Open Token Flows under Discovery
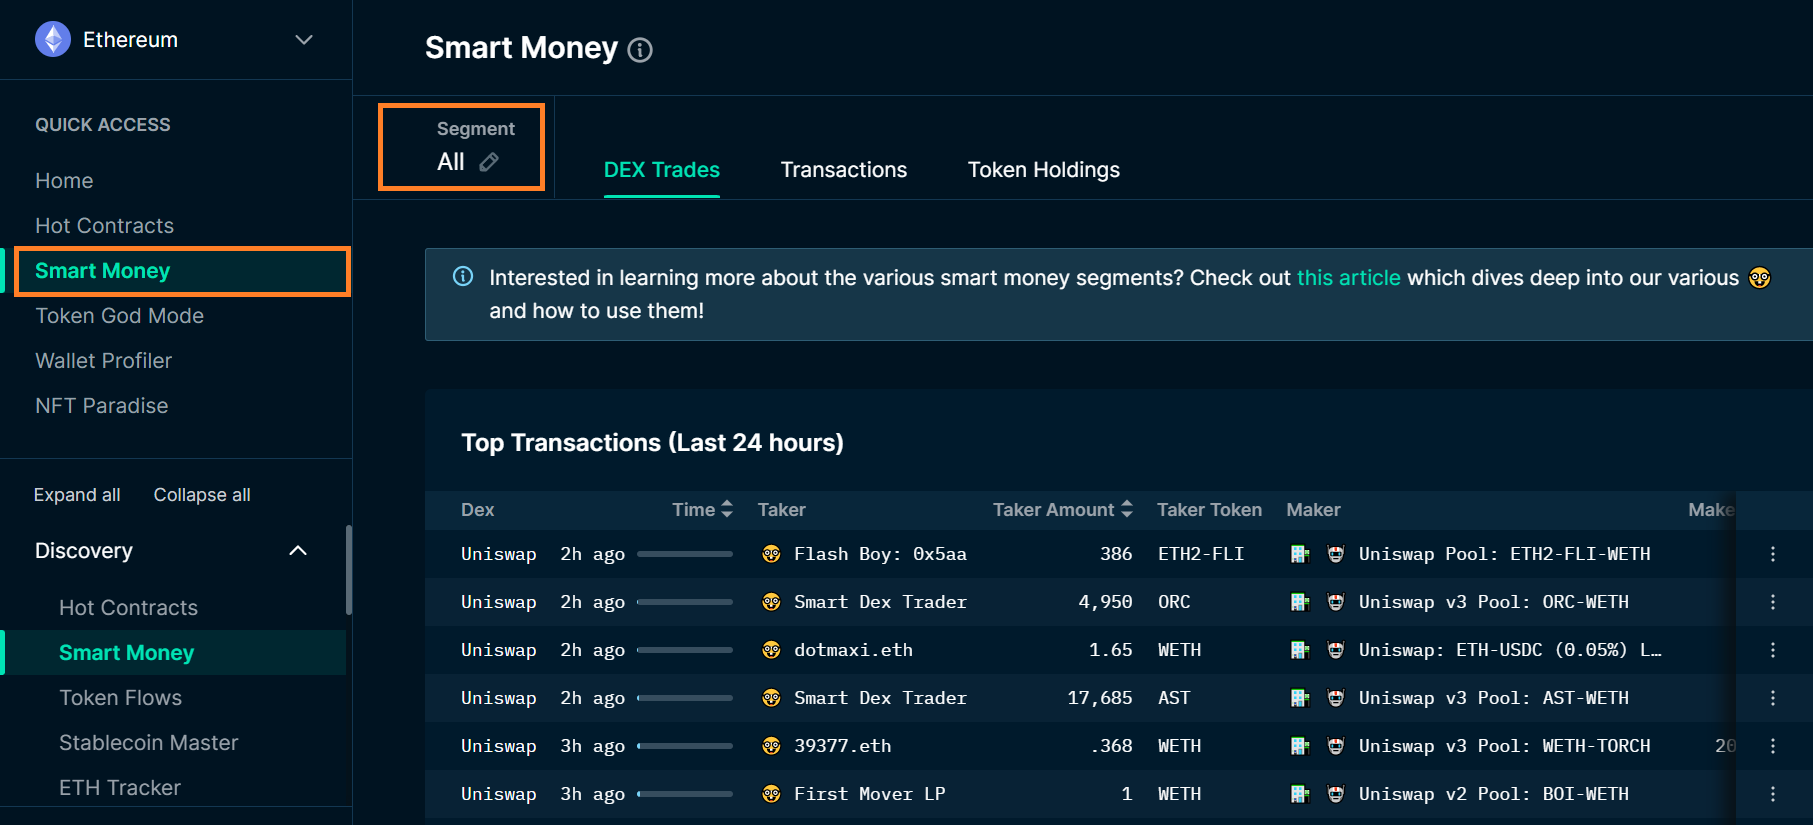This screenshot has height=825, width=1814. (121, 698)
